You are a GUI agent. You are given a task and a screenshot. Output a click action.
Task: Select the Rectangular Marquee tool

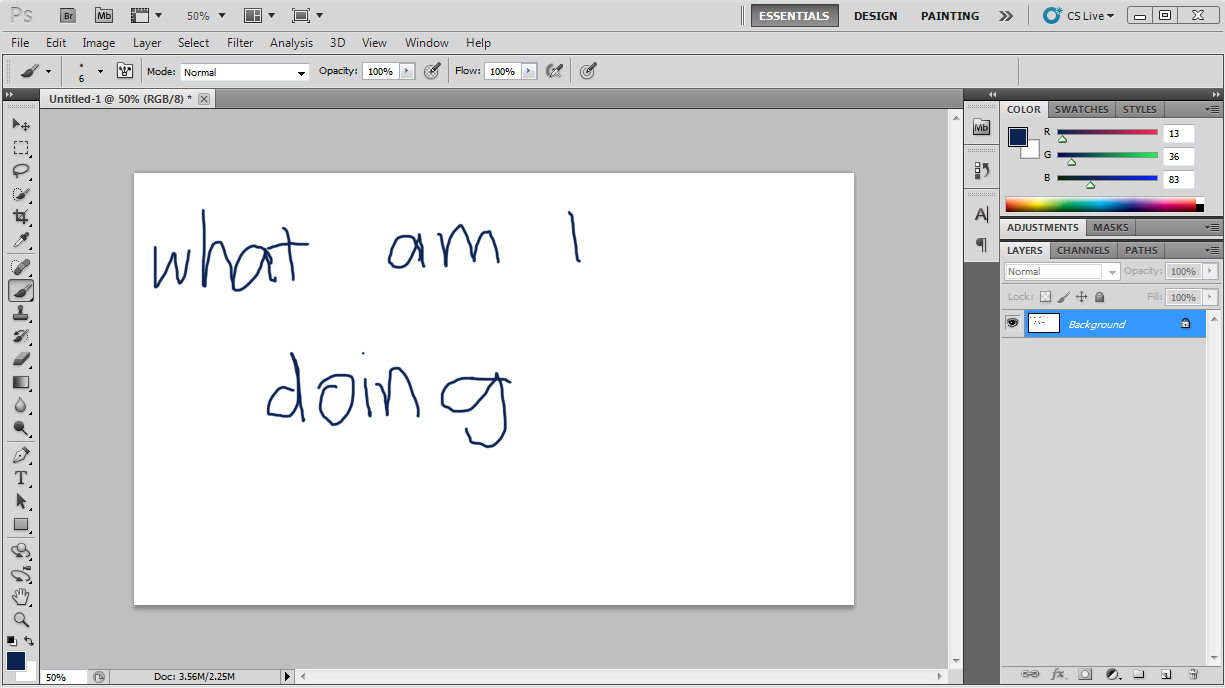coord(21,148)
